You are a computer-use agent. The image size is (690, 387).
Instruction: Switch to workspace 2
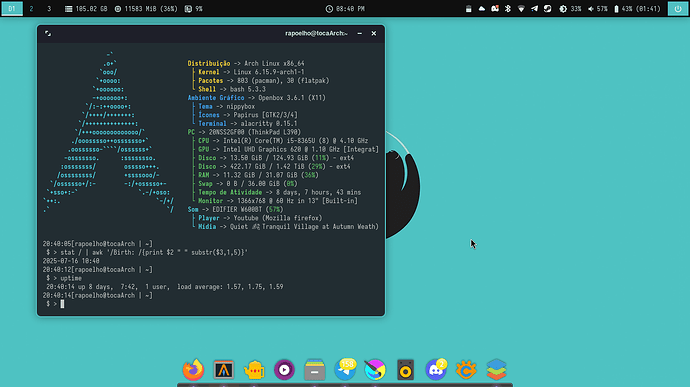pos(31,9)
